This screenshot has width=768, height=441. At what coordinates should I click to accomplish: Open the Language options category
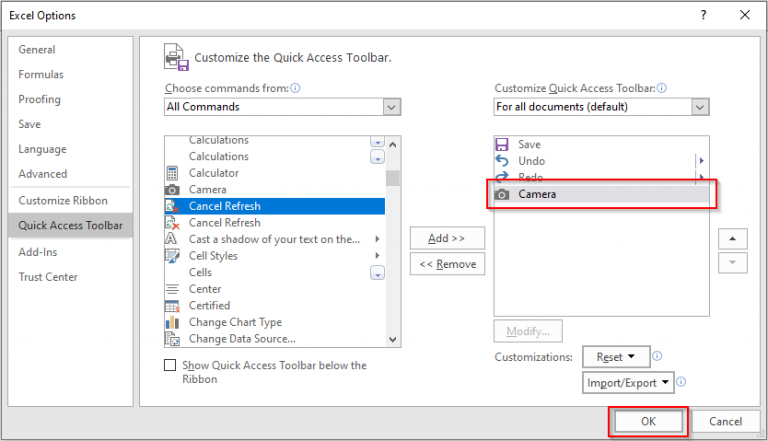tap(42, 149)
